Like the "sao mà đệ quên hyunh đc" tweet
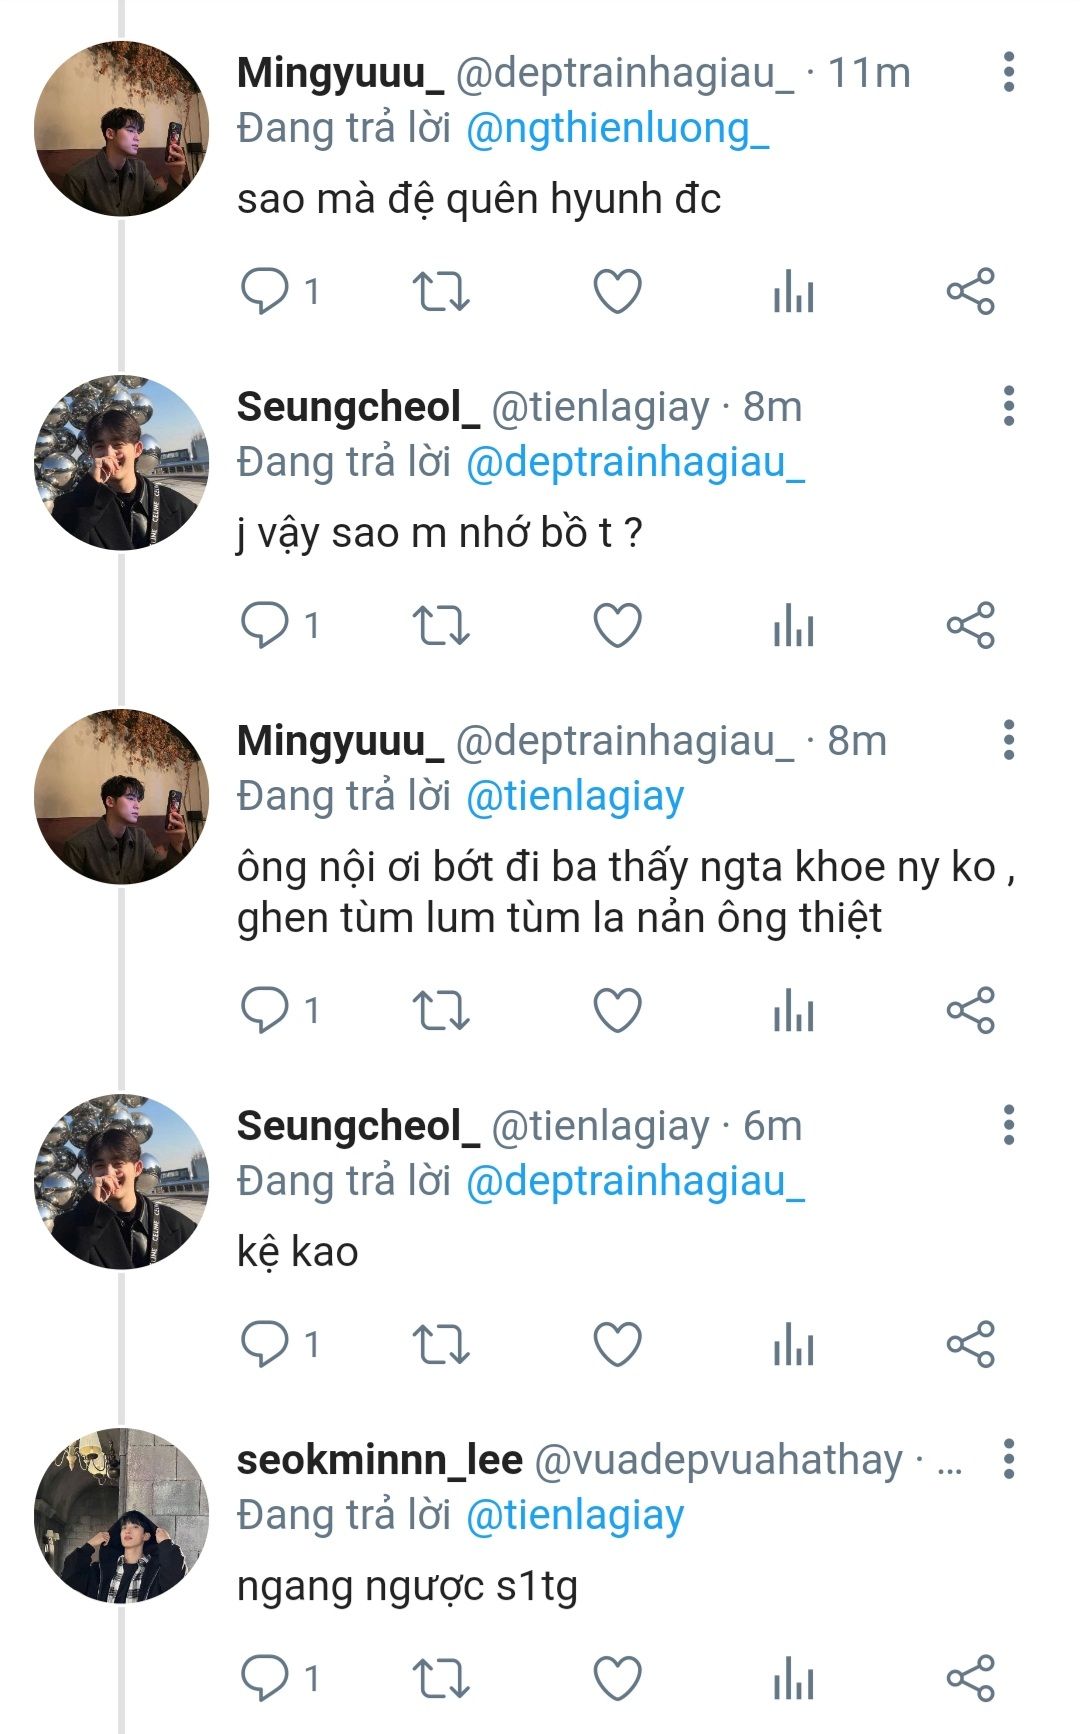The width and height of the screenshot is (1080, 1734). coord(617,292)
